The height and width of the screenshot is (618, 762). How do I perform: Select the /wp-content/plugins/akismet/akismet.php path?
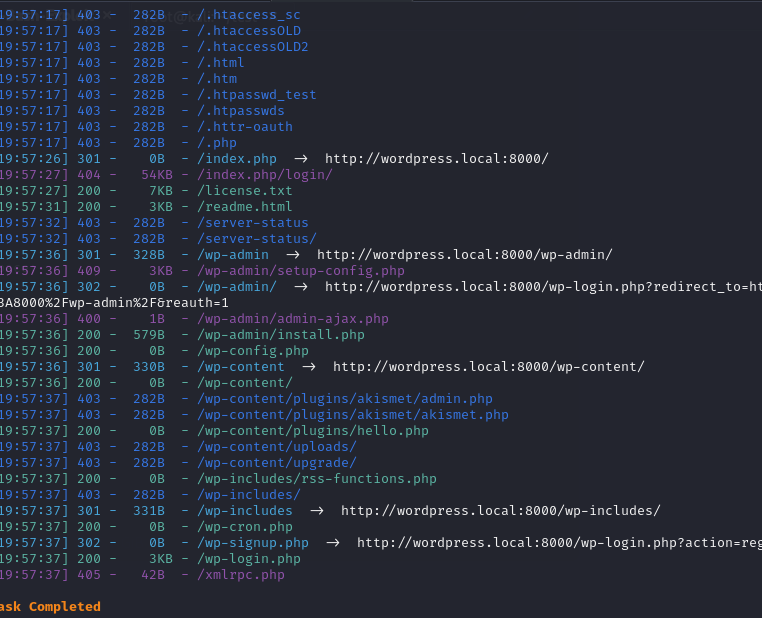(353, 415)
